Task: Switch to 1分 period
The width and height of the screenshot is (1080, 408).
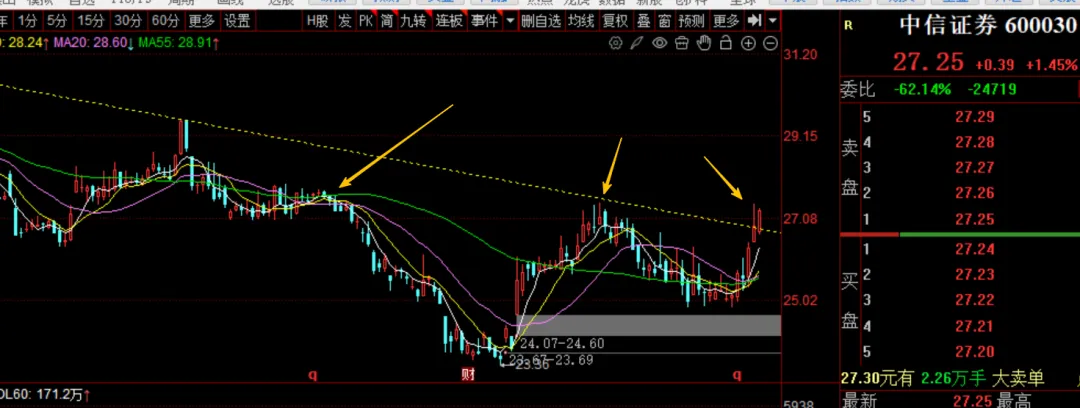Action: click(x=28, y=21)
